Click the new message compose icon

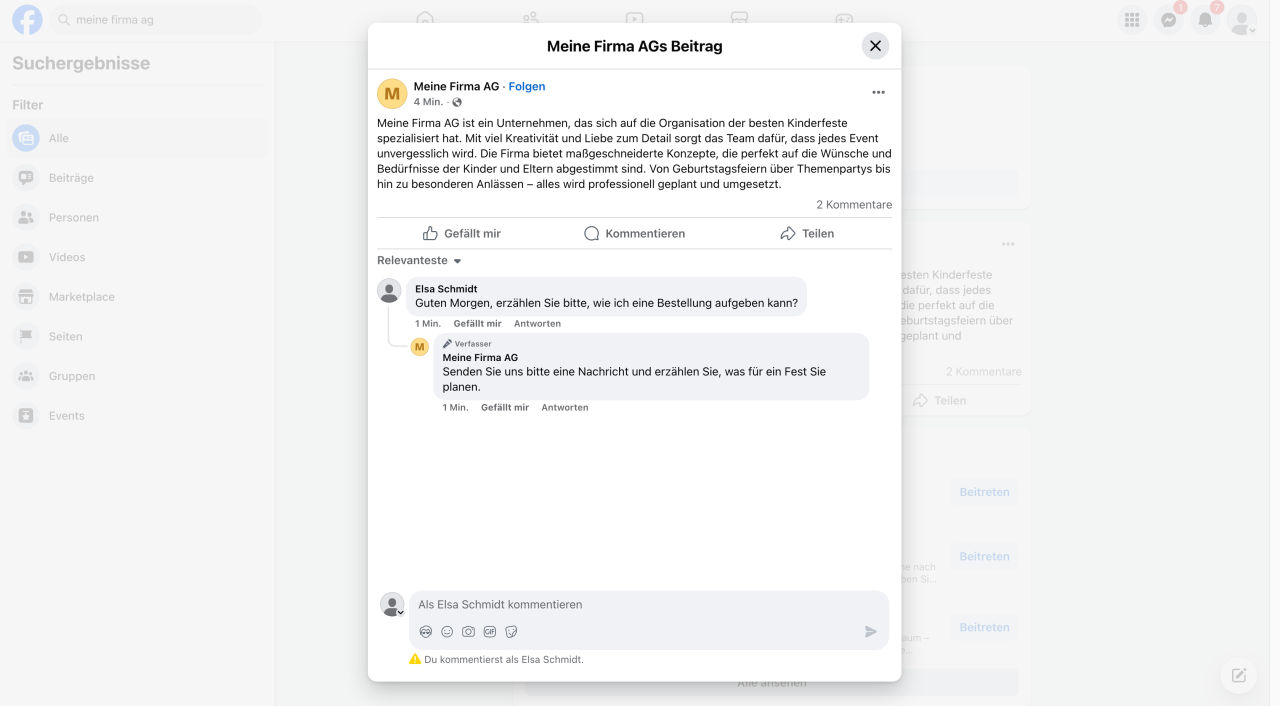pos(1239,675)
